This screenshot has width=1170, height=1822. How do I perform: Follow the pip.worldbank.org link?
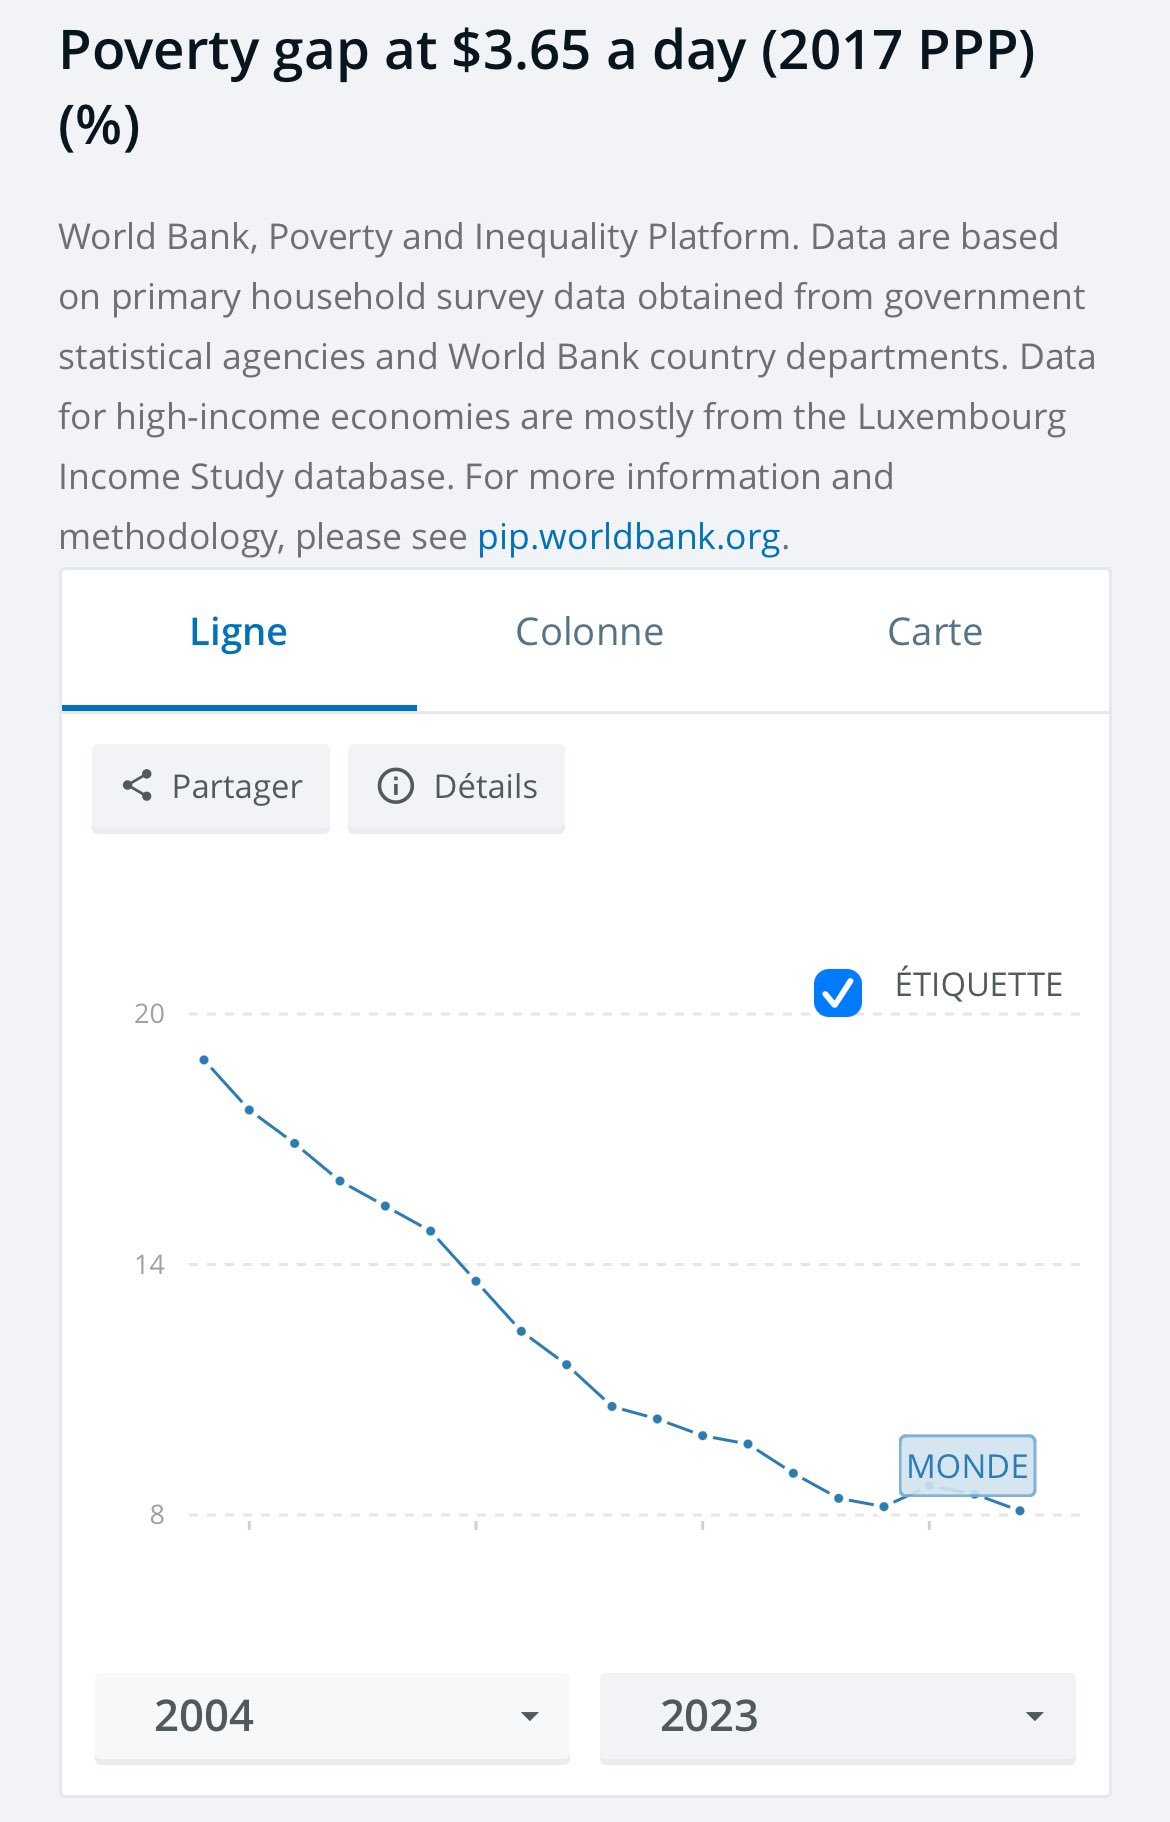tap(629, 538)
